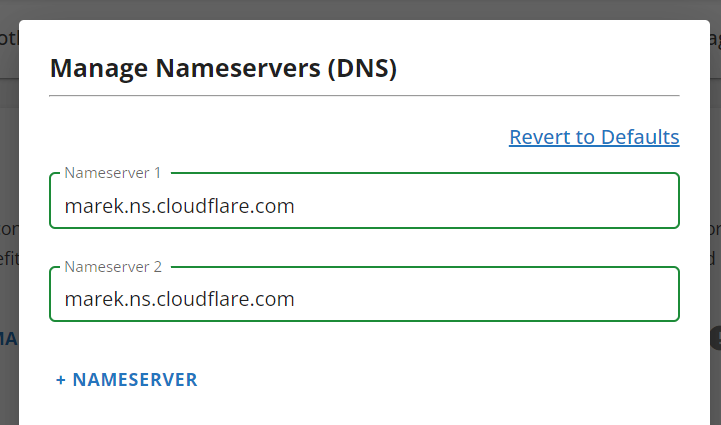Add another nameserver with + NAMESERVER
721x425 pixels.
coord(126,379)
